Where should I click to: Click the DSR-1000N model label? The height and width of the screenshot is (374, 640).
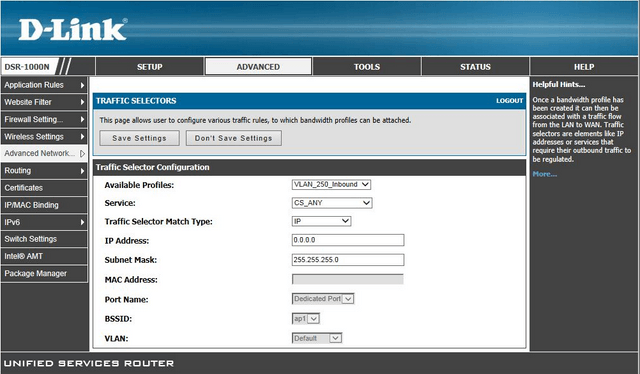pyautogui.click(x=27, y=67)
